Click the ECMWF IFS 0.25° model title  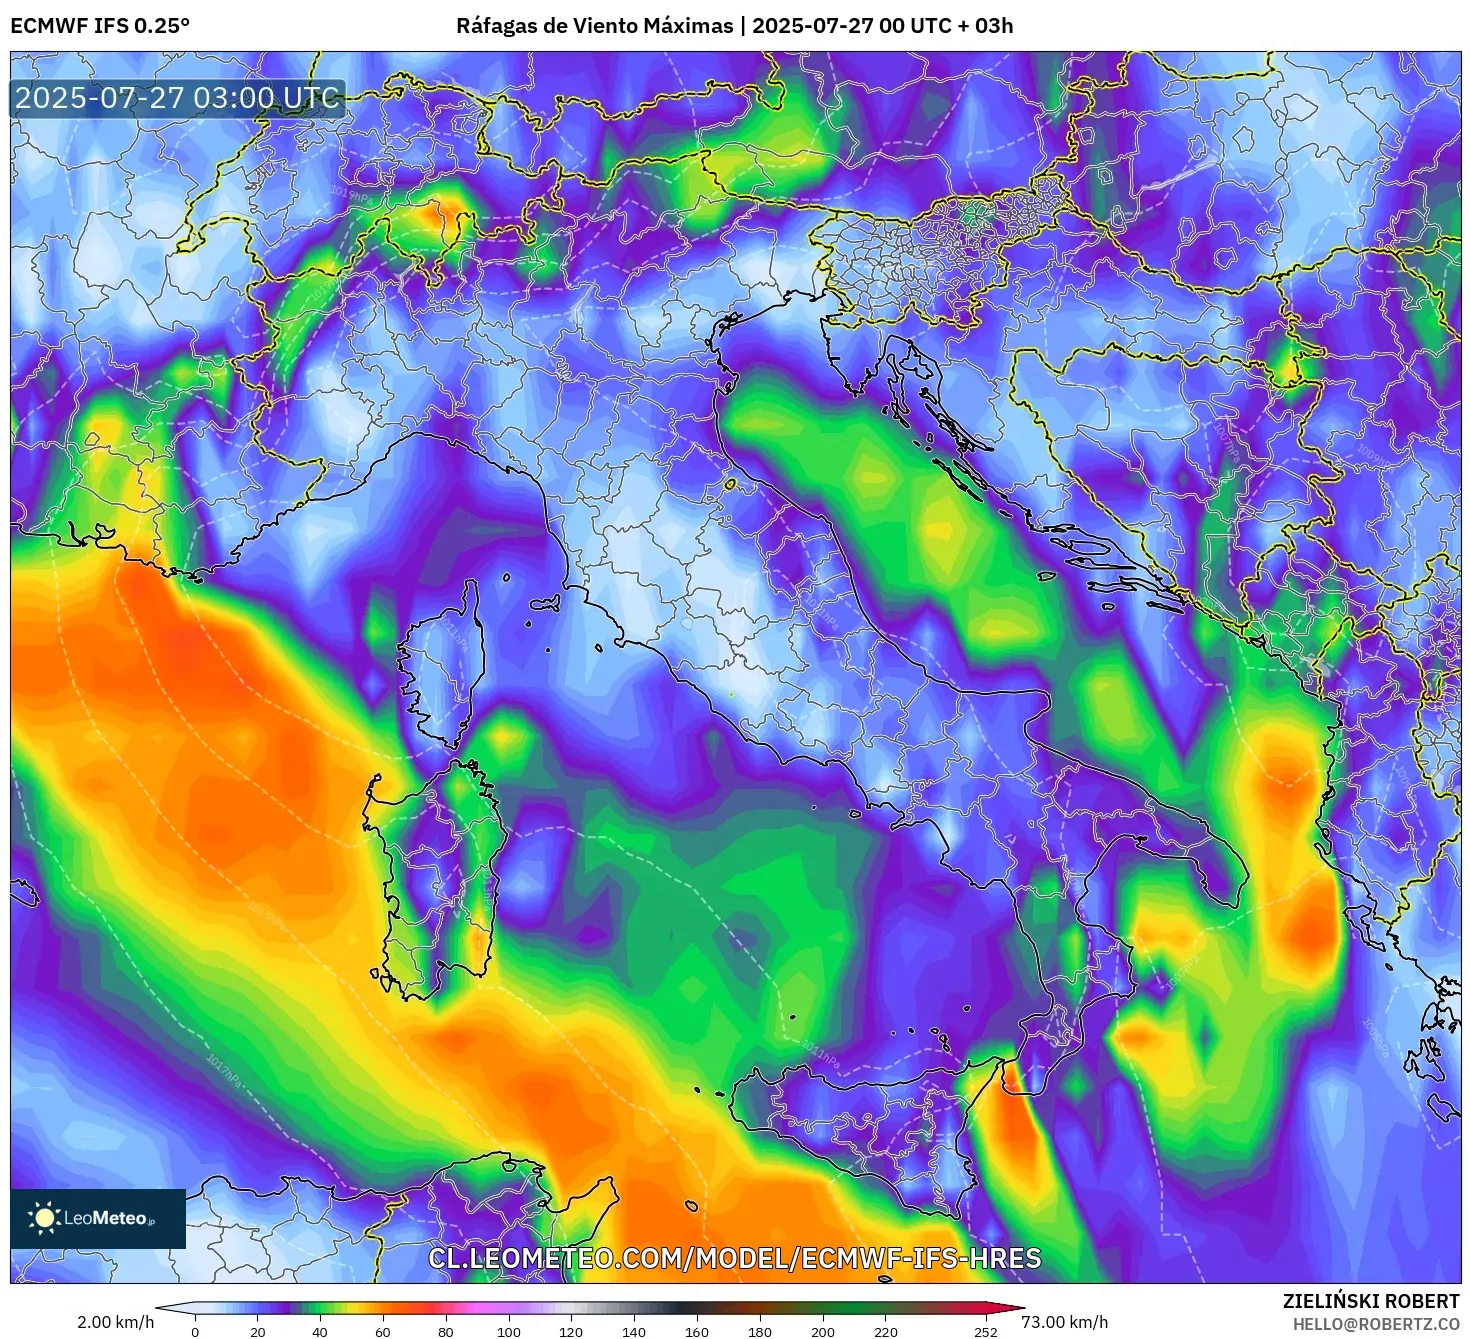[x=100, y=26]
